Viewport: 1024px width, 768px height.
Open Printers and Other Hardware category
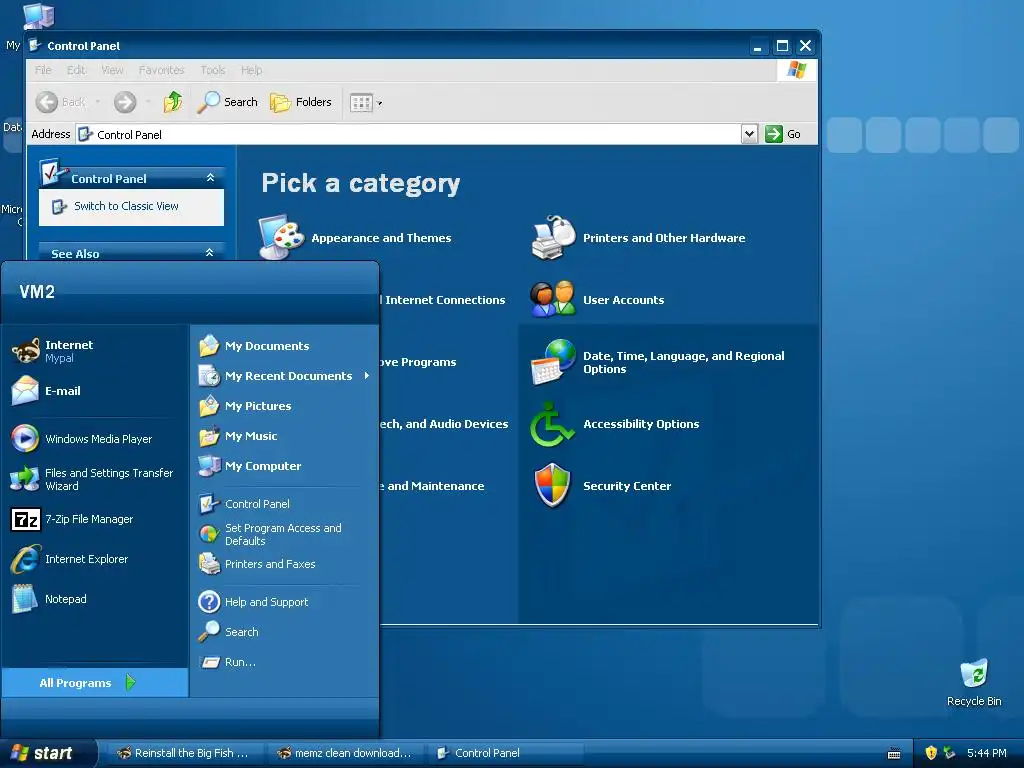click(639, 238)
